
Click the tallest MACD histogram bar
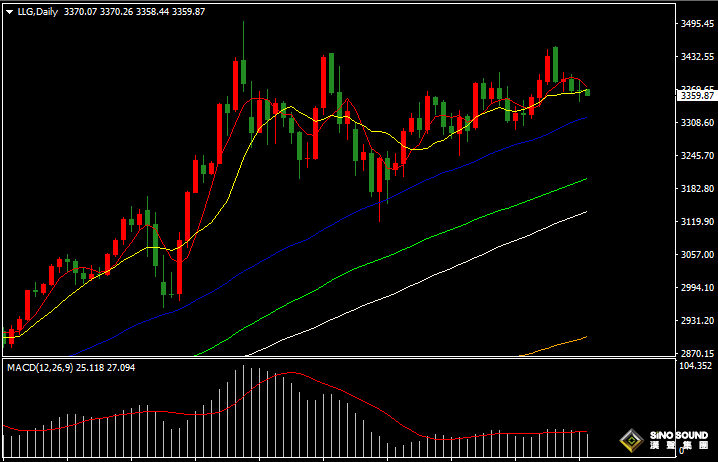pos(244,400)
